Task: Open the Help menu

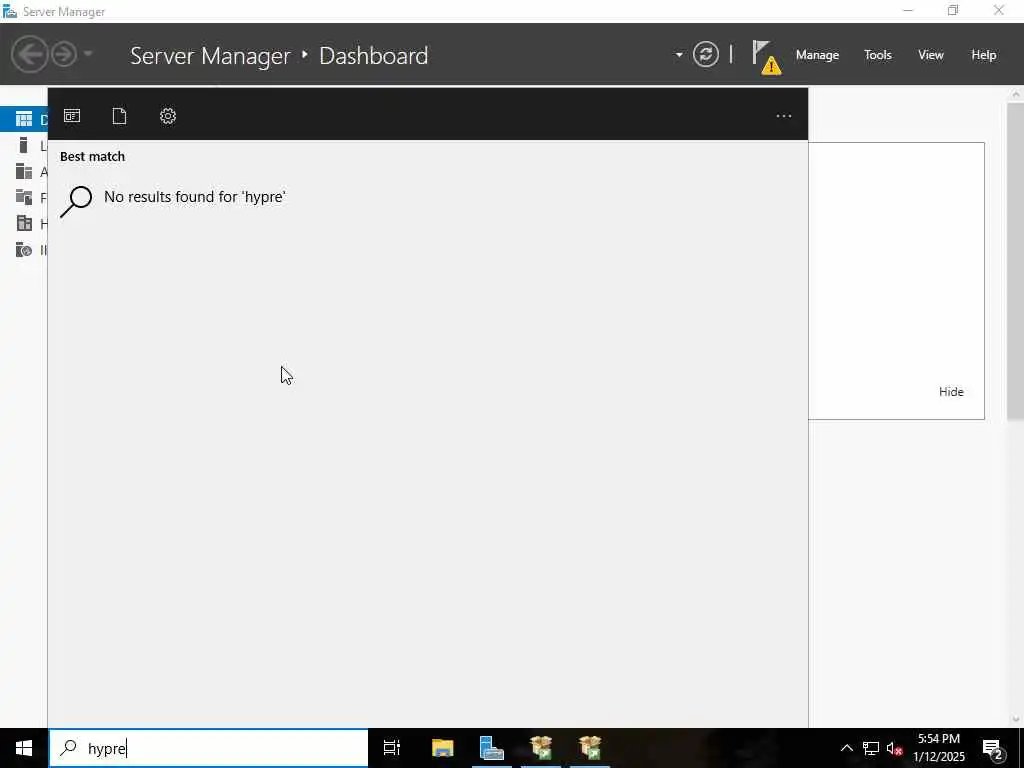Action: (984, 55)
